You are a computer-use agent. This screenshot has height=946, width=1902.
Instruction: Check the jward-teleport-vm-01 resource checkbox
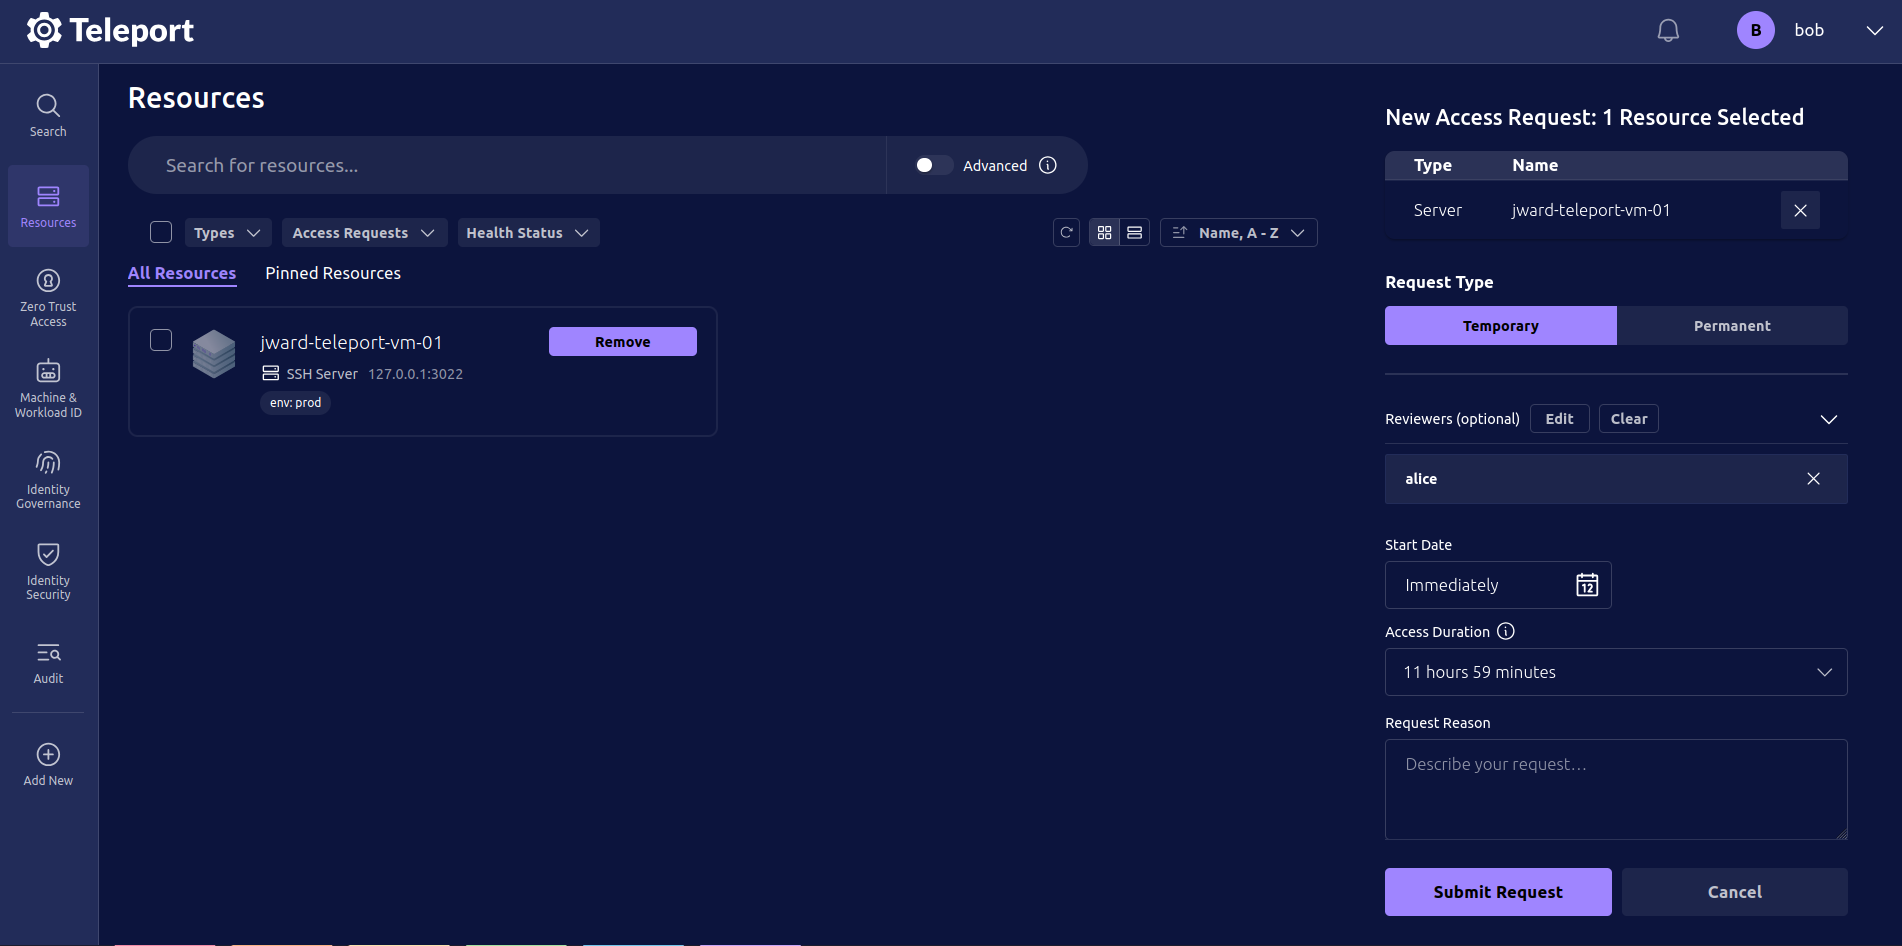coord(160,340)
